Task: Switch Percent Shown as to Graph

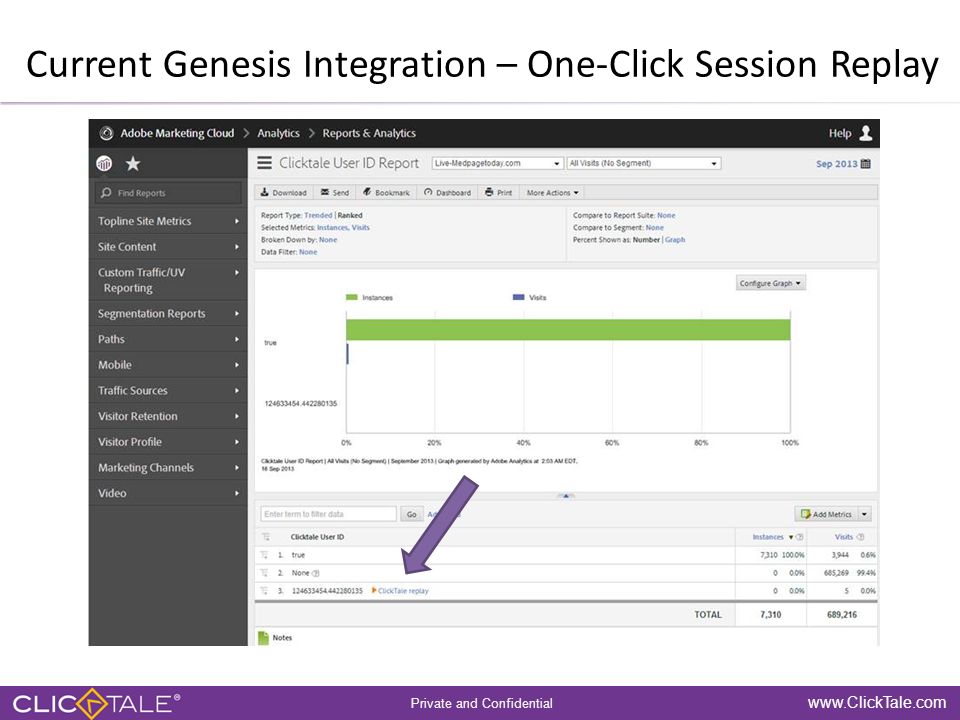Action: [x=675, y=240]
